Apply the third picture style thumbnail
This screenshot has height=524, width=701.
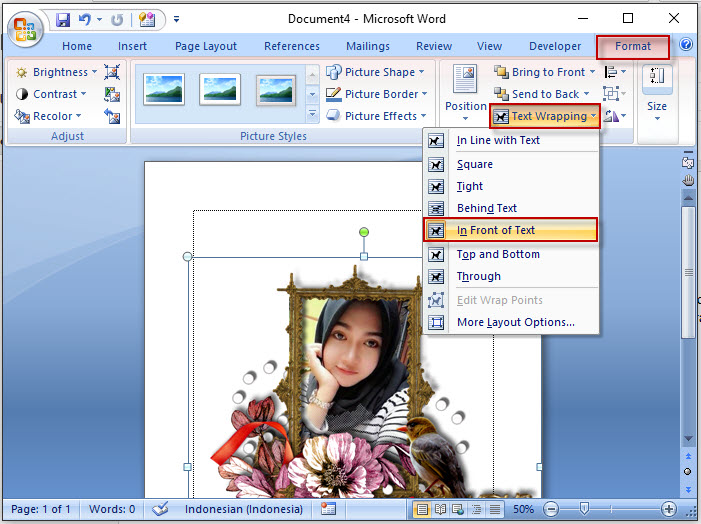[x=276, y=90]
